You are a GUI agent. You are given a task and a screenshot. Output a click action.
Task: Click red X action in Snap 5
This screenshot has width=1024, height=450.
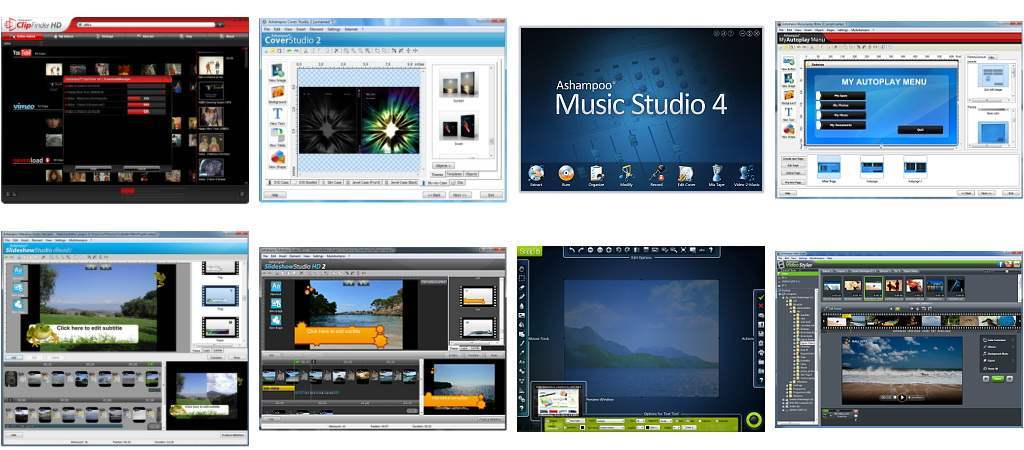click(x=760, y=306)
